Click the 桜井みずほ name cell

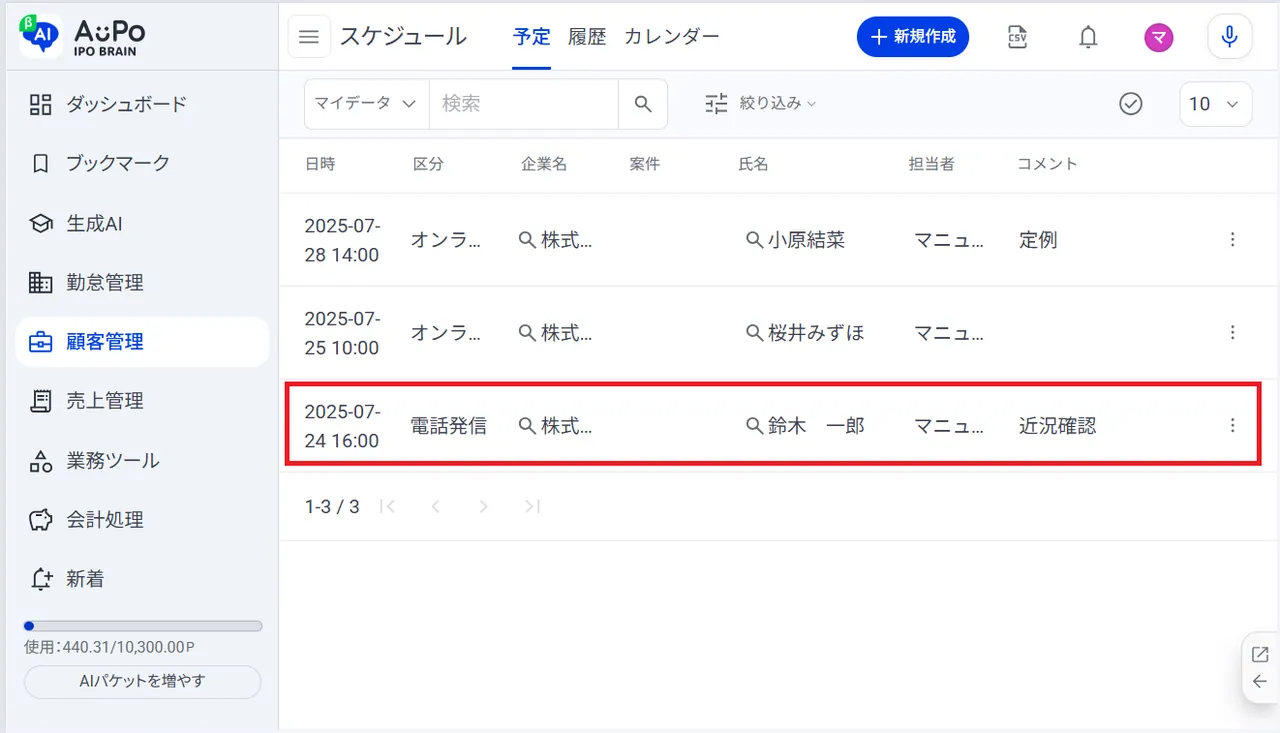coord(816,333)
